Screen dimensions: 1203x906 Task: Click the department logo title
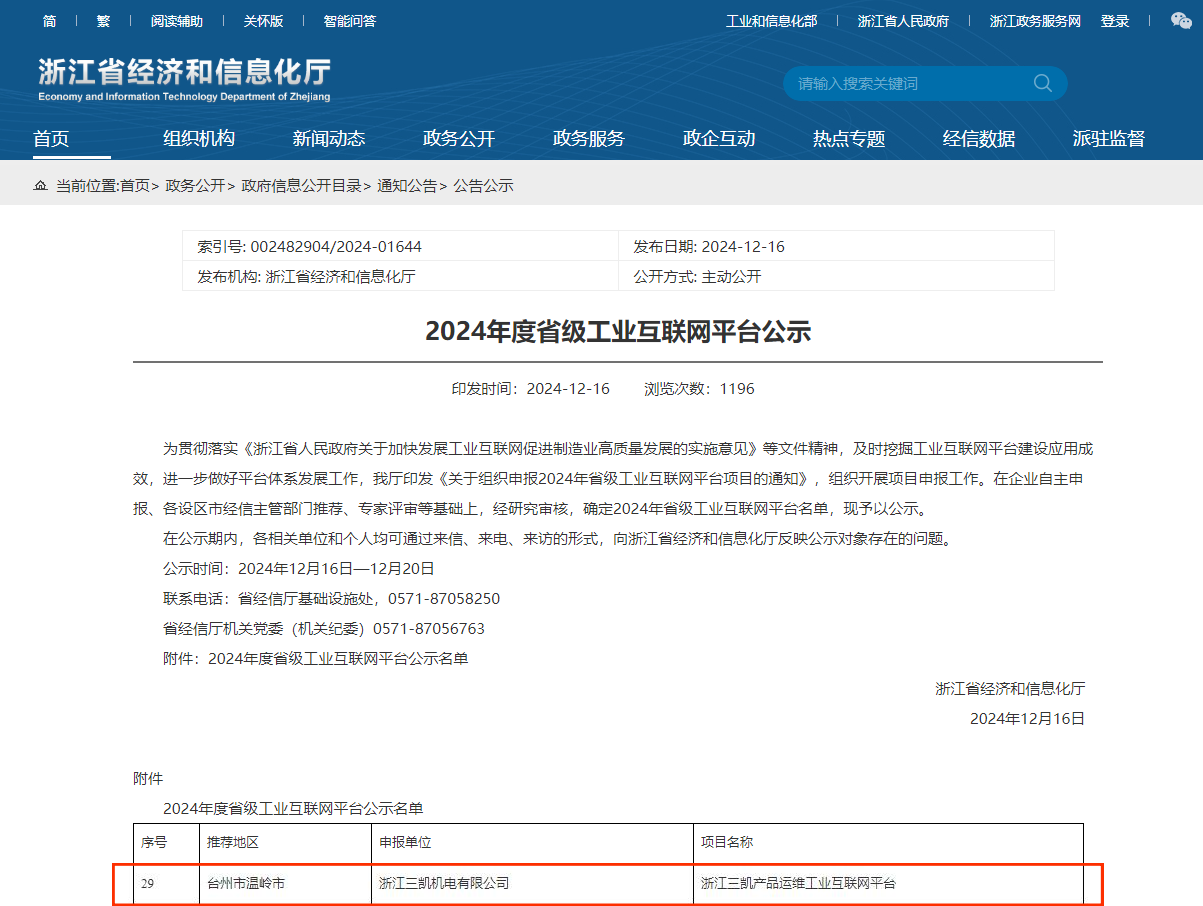point(184,79)
